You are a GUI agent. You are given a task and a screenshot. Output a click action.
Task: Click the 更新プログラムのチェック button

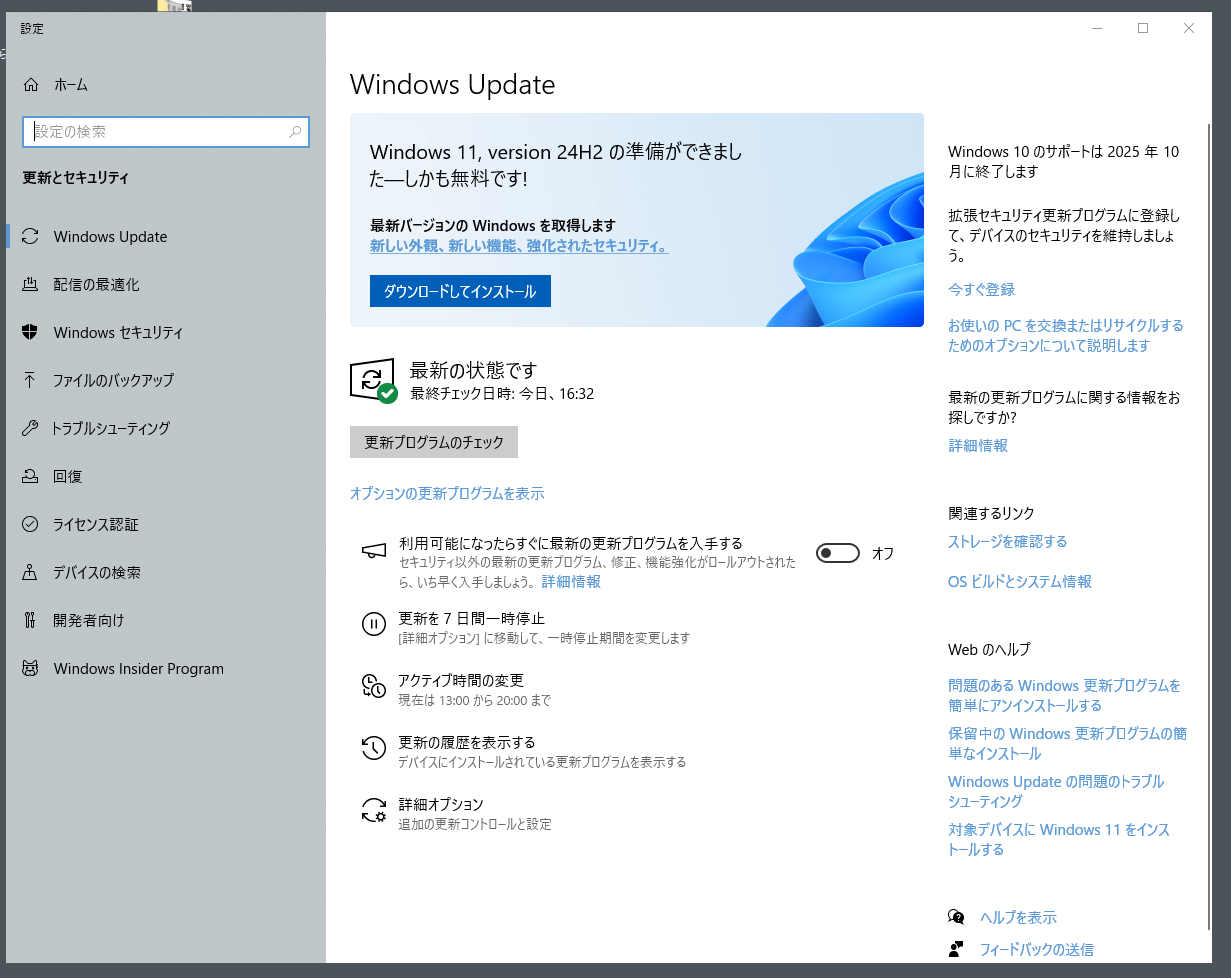pyautogui.click(x=434, y=442)
